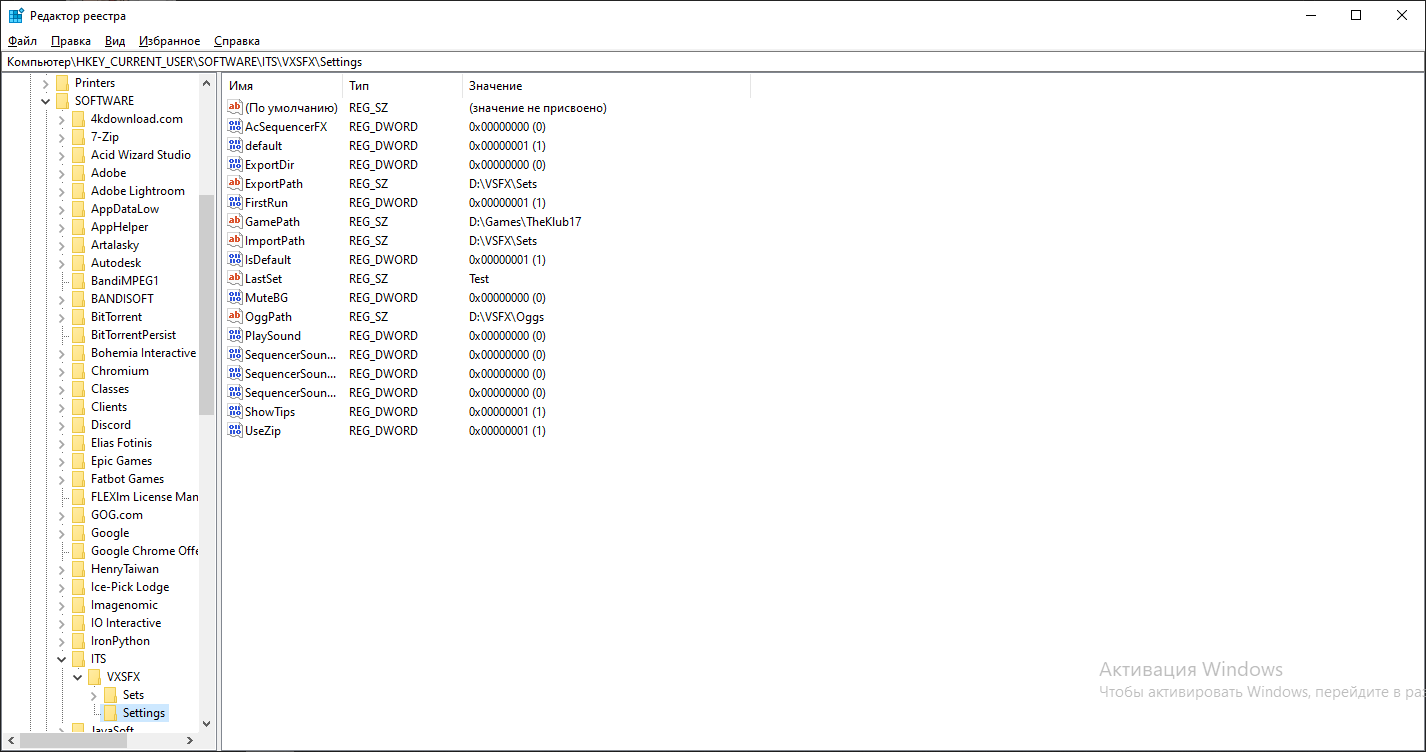Screen dimensions: 1426x752
Task: Select the GOG.com key
Action: point(117,515)
